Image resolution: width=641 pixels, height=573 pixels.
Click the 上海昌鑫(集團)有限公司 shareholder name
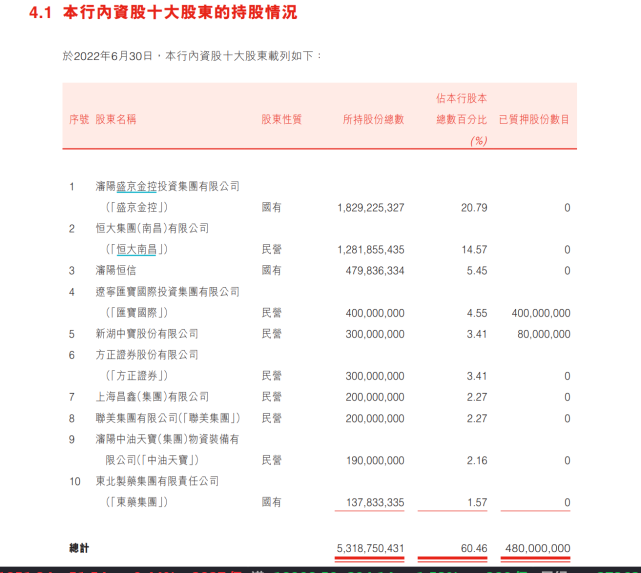click(x=153, y=397)
